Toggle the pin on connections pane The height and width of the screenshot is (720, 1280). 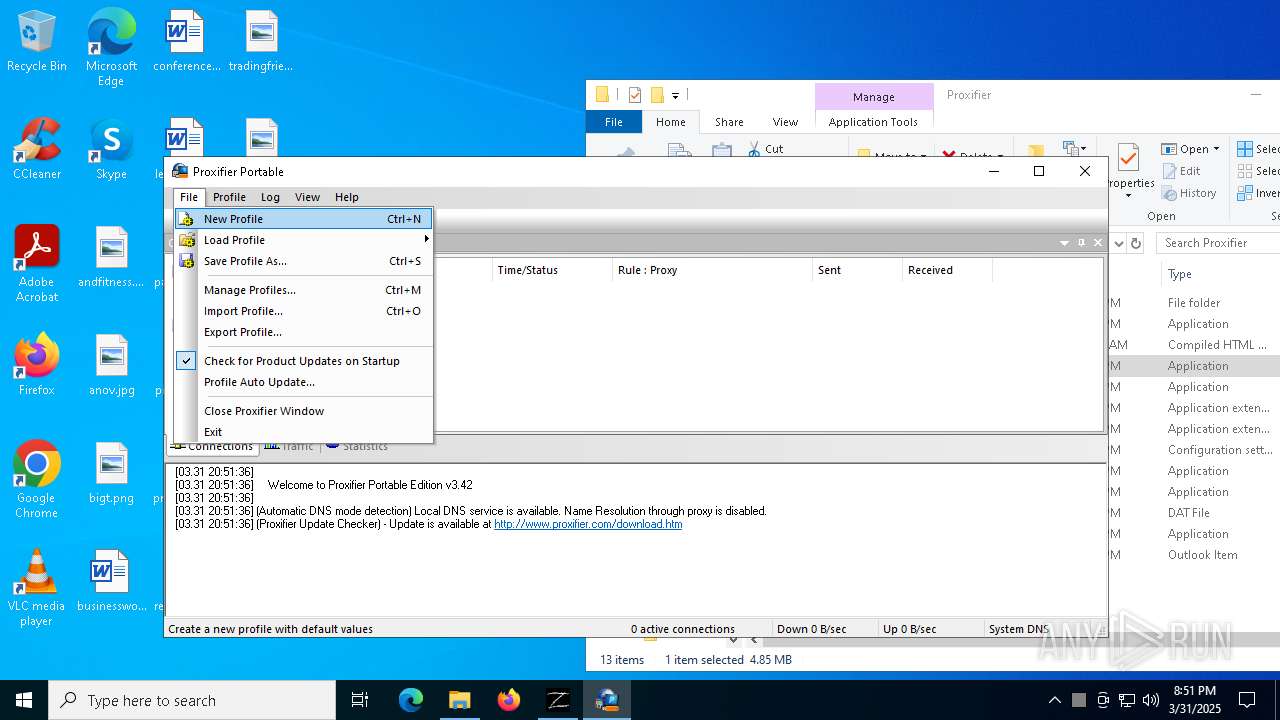(x=1081, y=243)
